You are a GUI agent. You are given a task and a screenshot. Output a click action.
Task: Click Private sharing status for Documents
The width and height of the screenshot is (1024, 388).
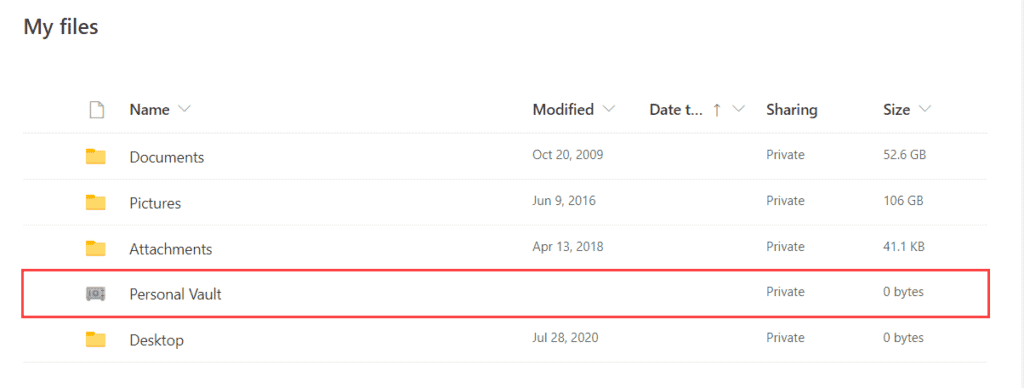click(x=785, y=155)
